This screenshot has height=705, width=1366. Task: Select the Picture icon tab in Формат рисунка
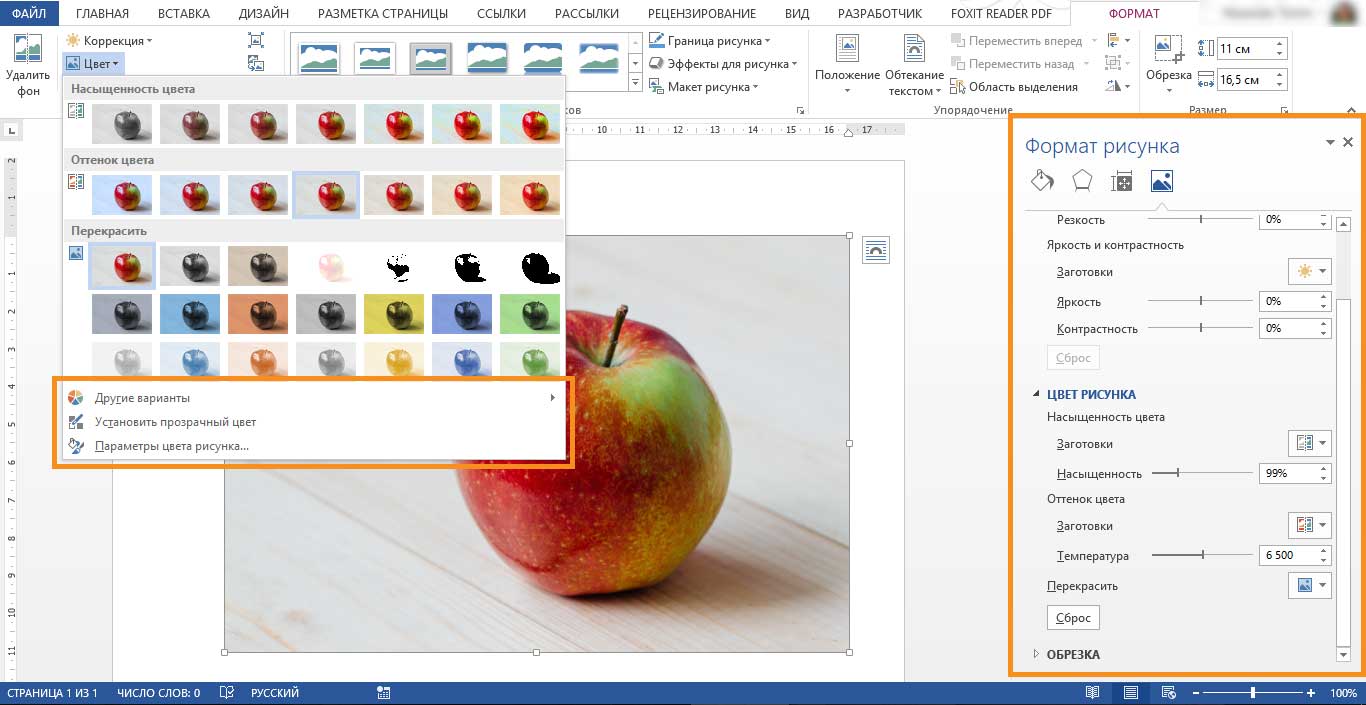pos(1161,181)
